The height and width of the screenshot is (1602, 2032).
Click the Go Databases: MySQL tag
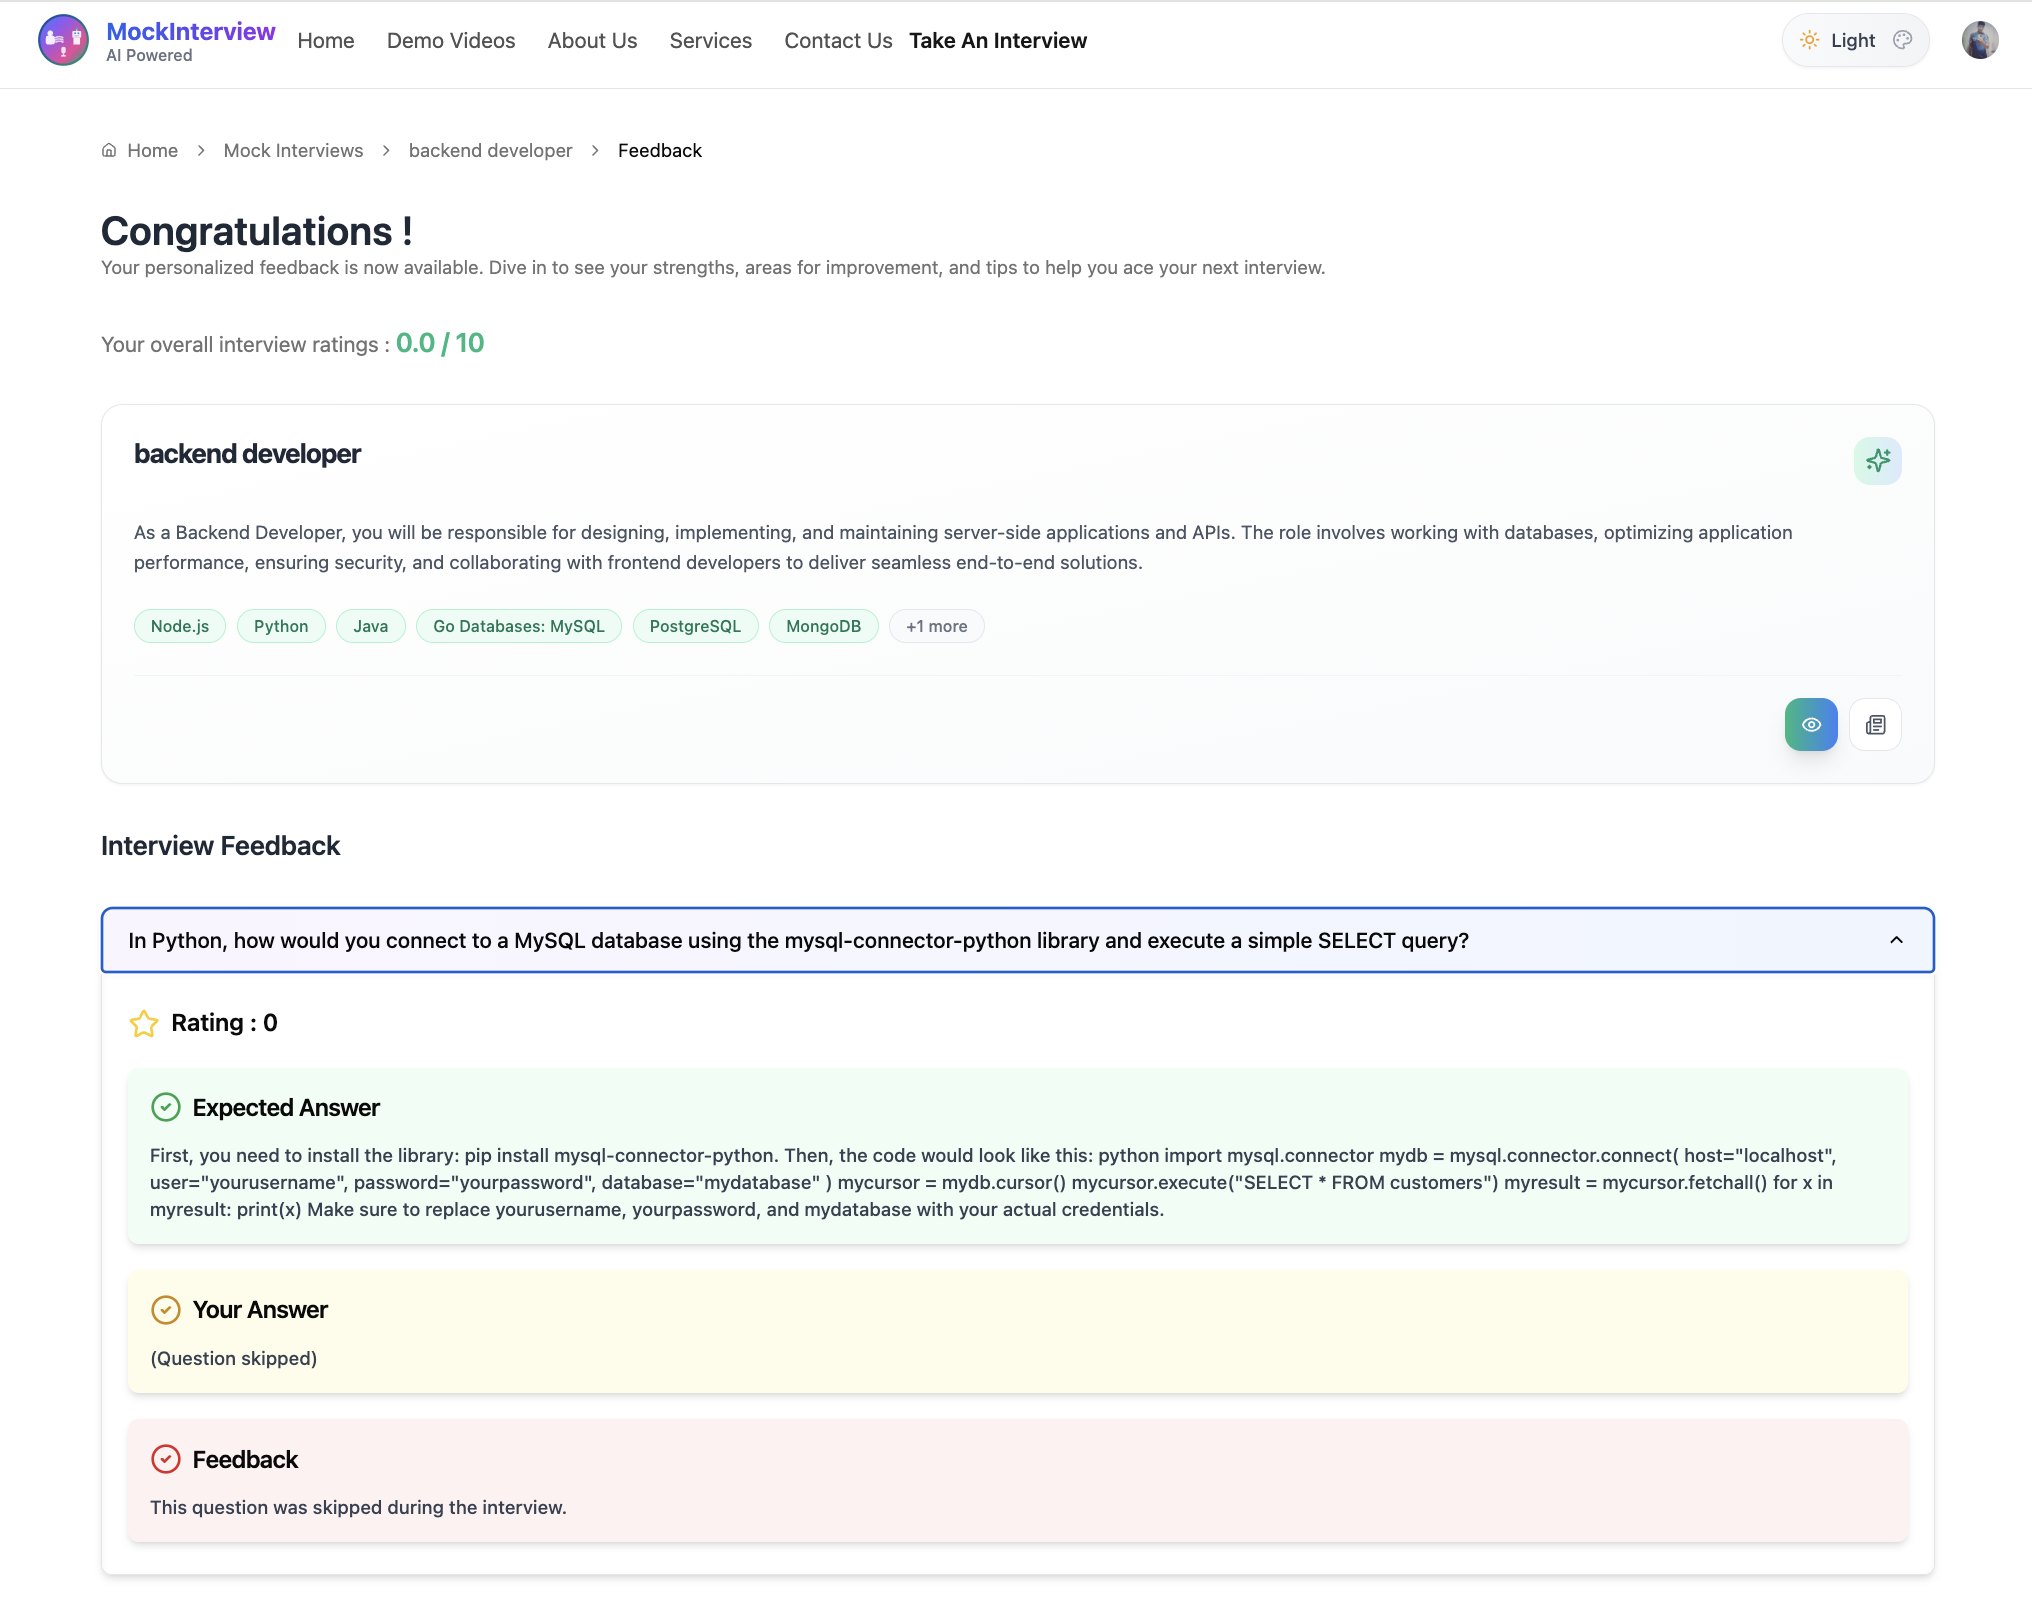pos(519,626)
